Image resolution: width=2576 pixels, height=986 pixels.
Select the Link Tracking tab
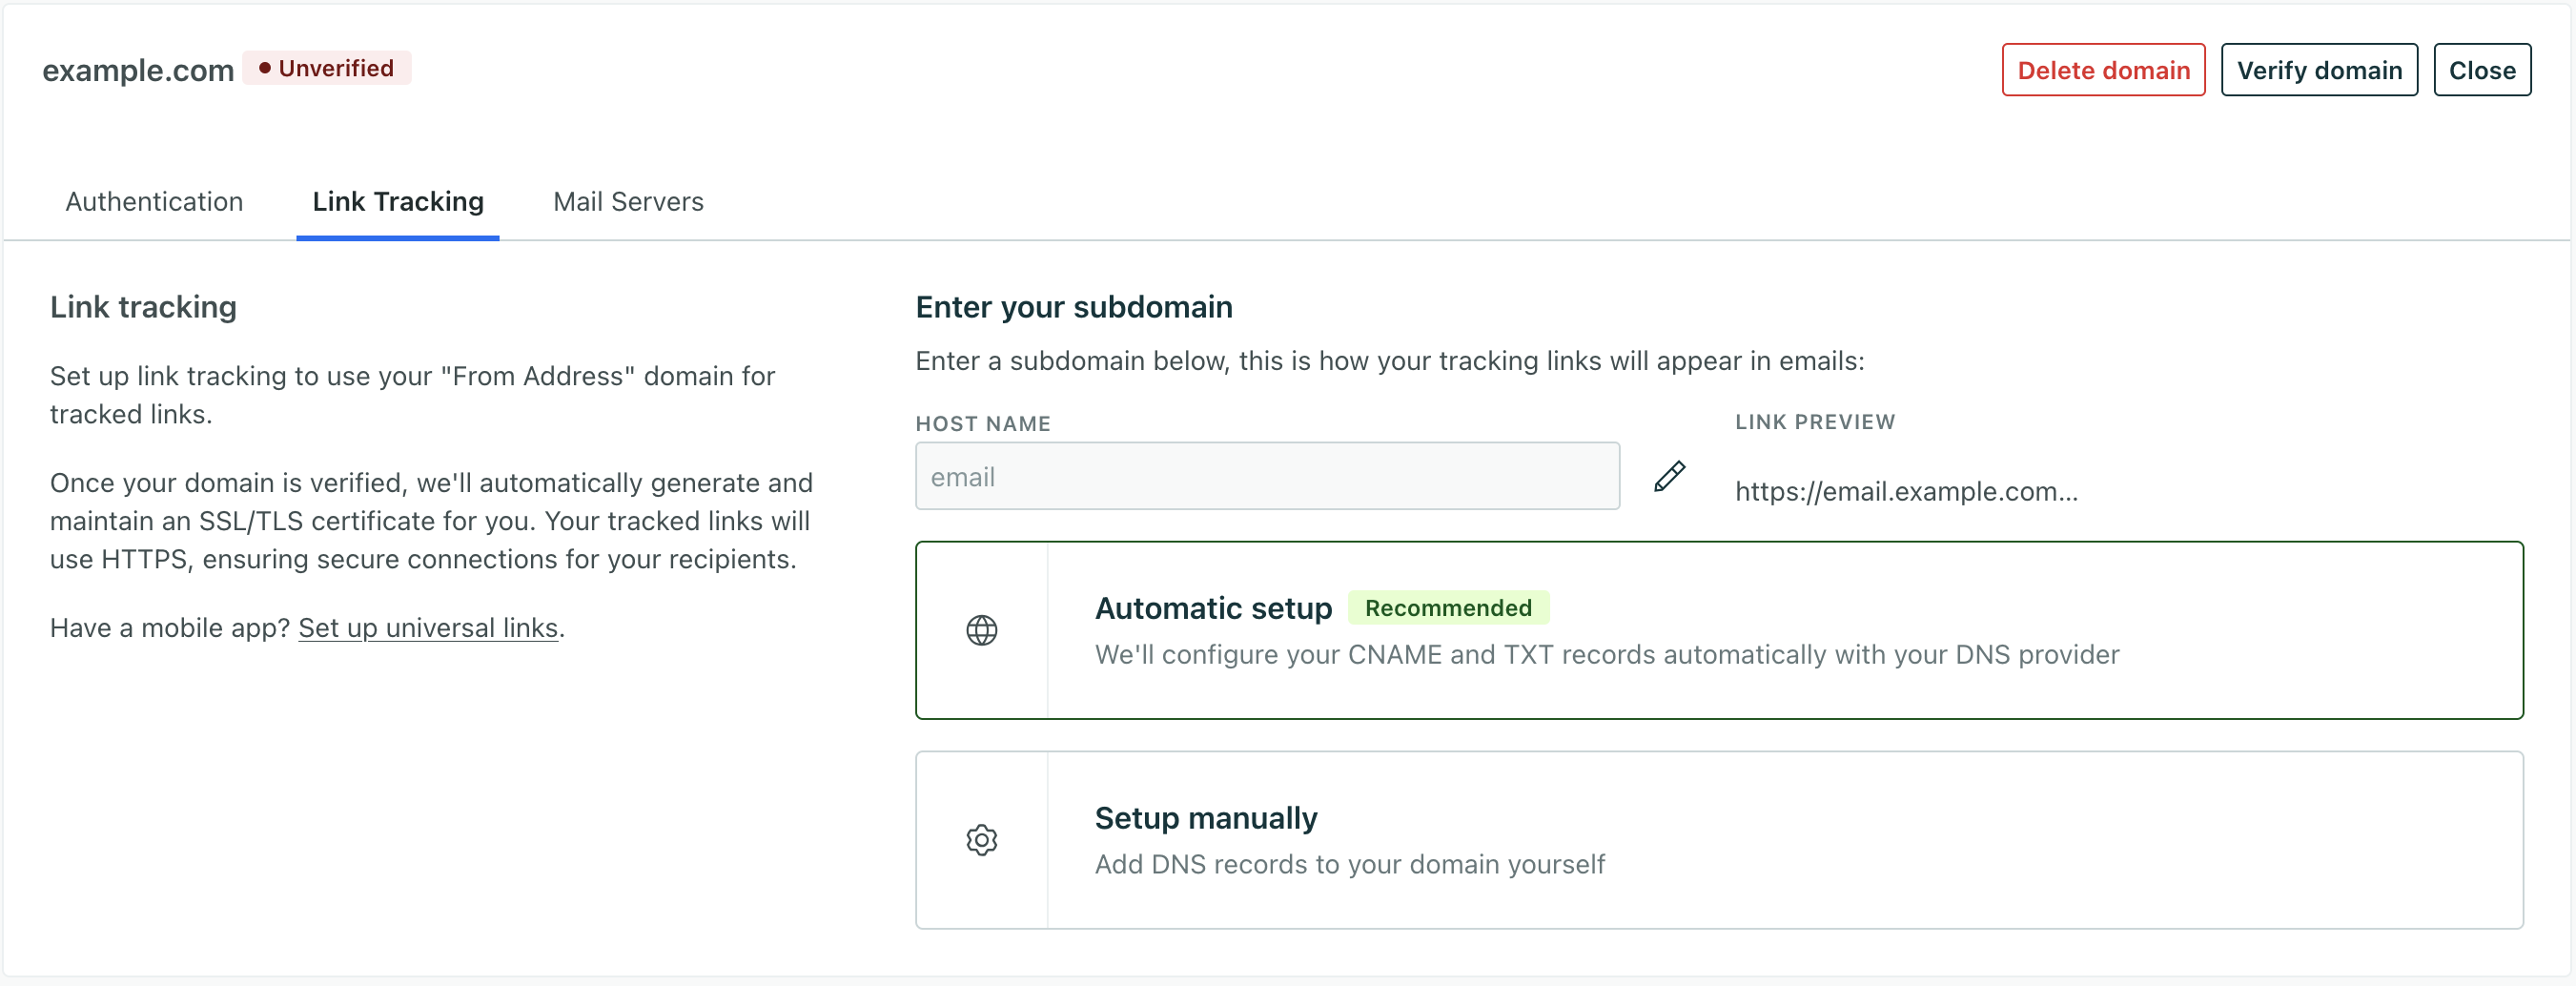(397, 202)
